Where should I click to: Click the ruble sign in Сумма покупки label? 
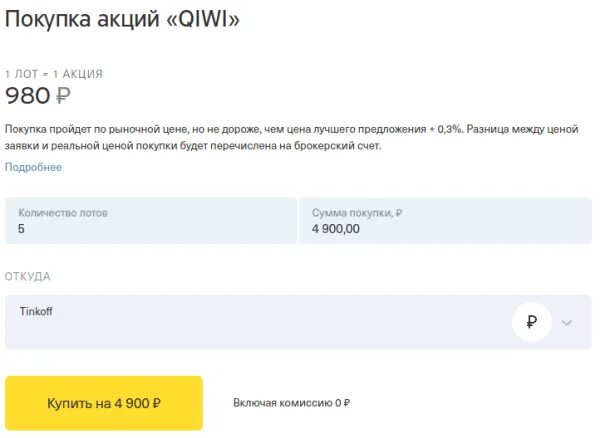(399, 213)
